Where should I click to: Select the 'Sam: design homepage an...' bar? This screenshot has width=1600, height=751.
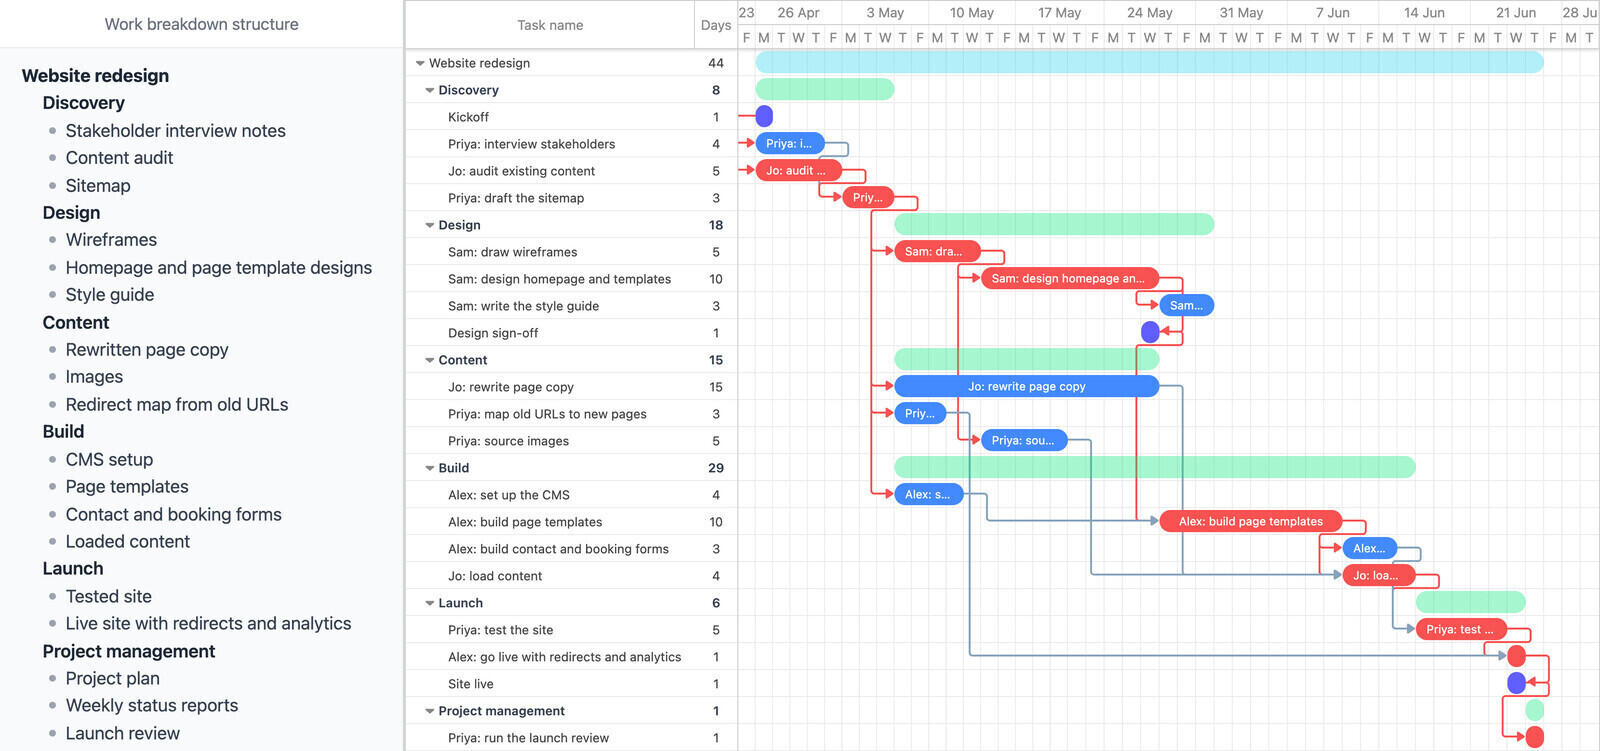tap(1070, 279)
